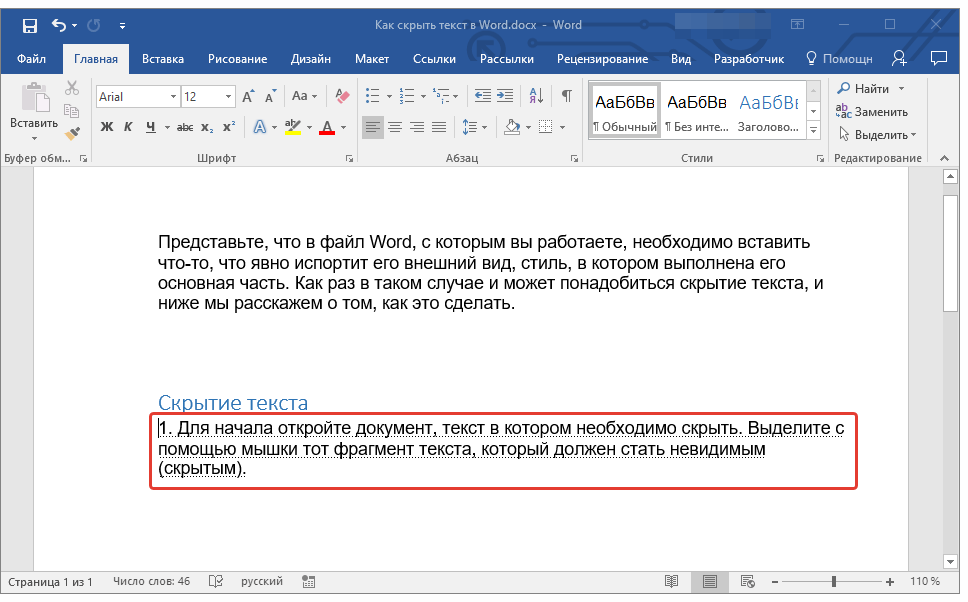Apply the Без интервала style

(696, 110)
